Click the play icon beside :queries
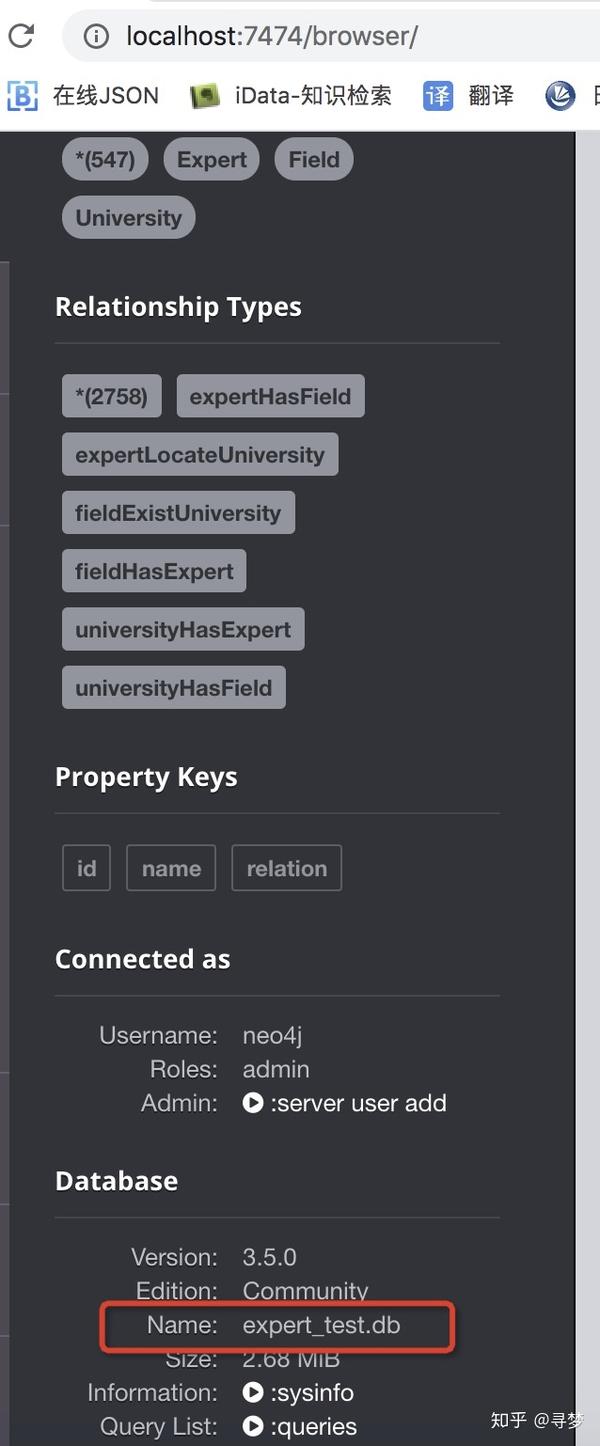The width and height of the screenshot is (600, 1446). (x=253, y=1427)
